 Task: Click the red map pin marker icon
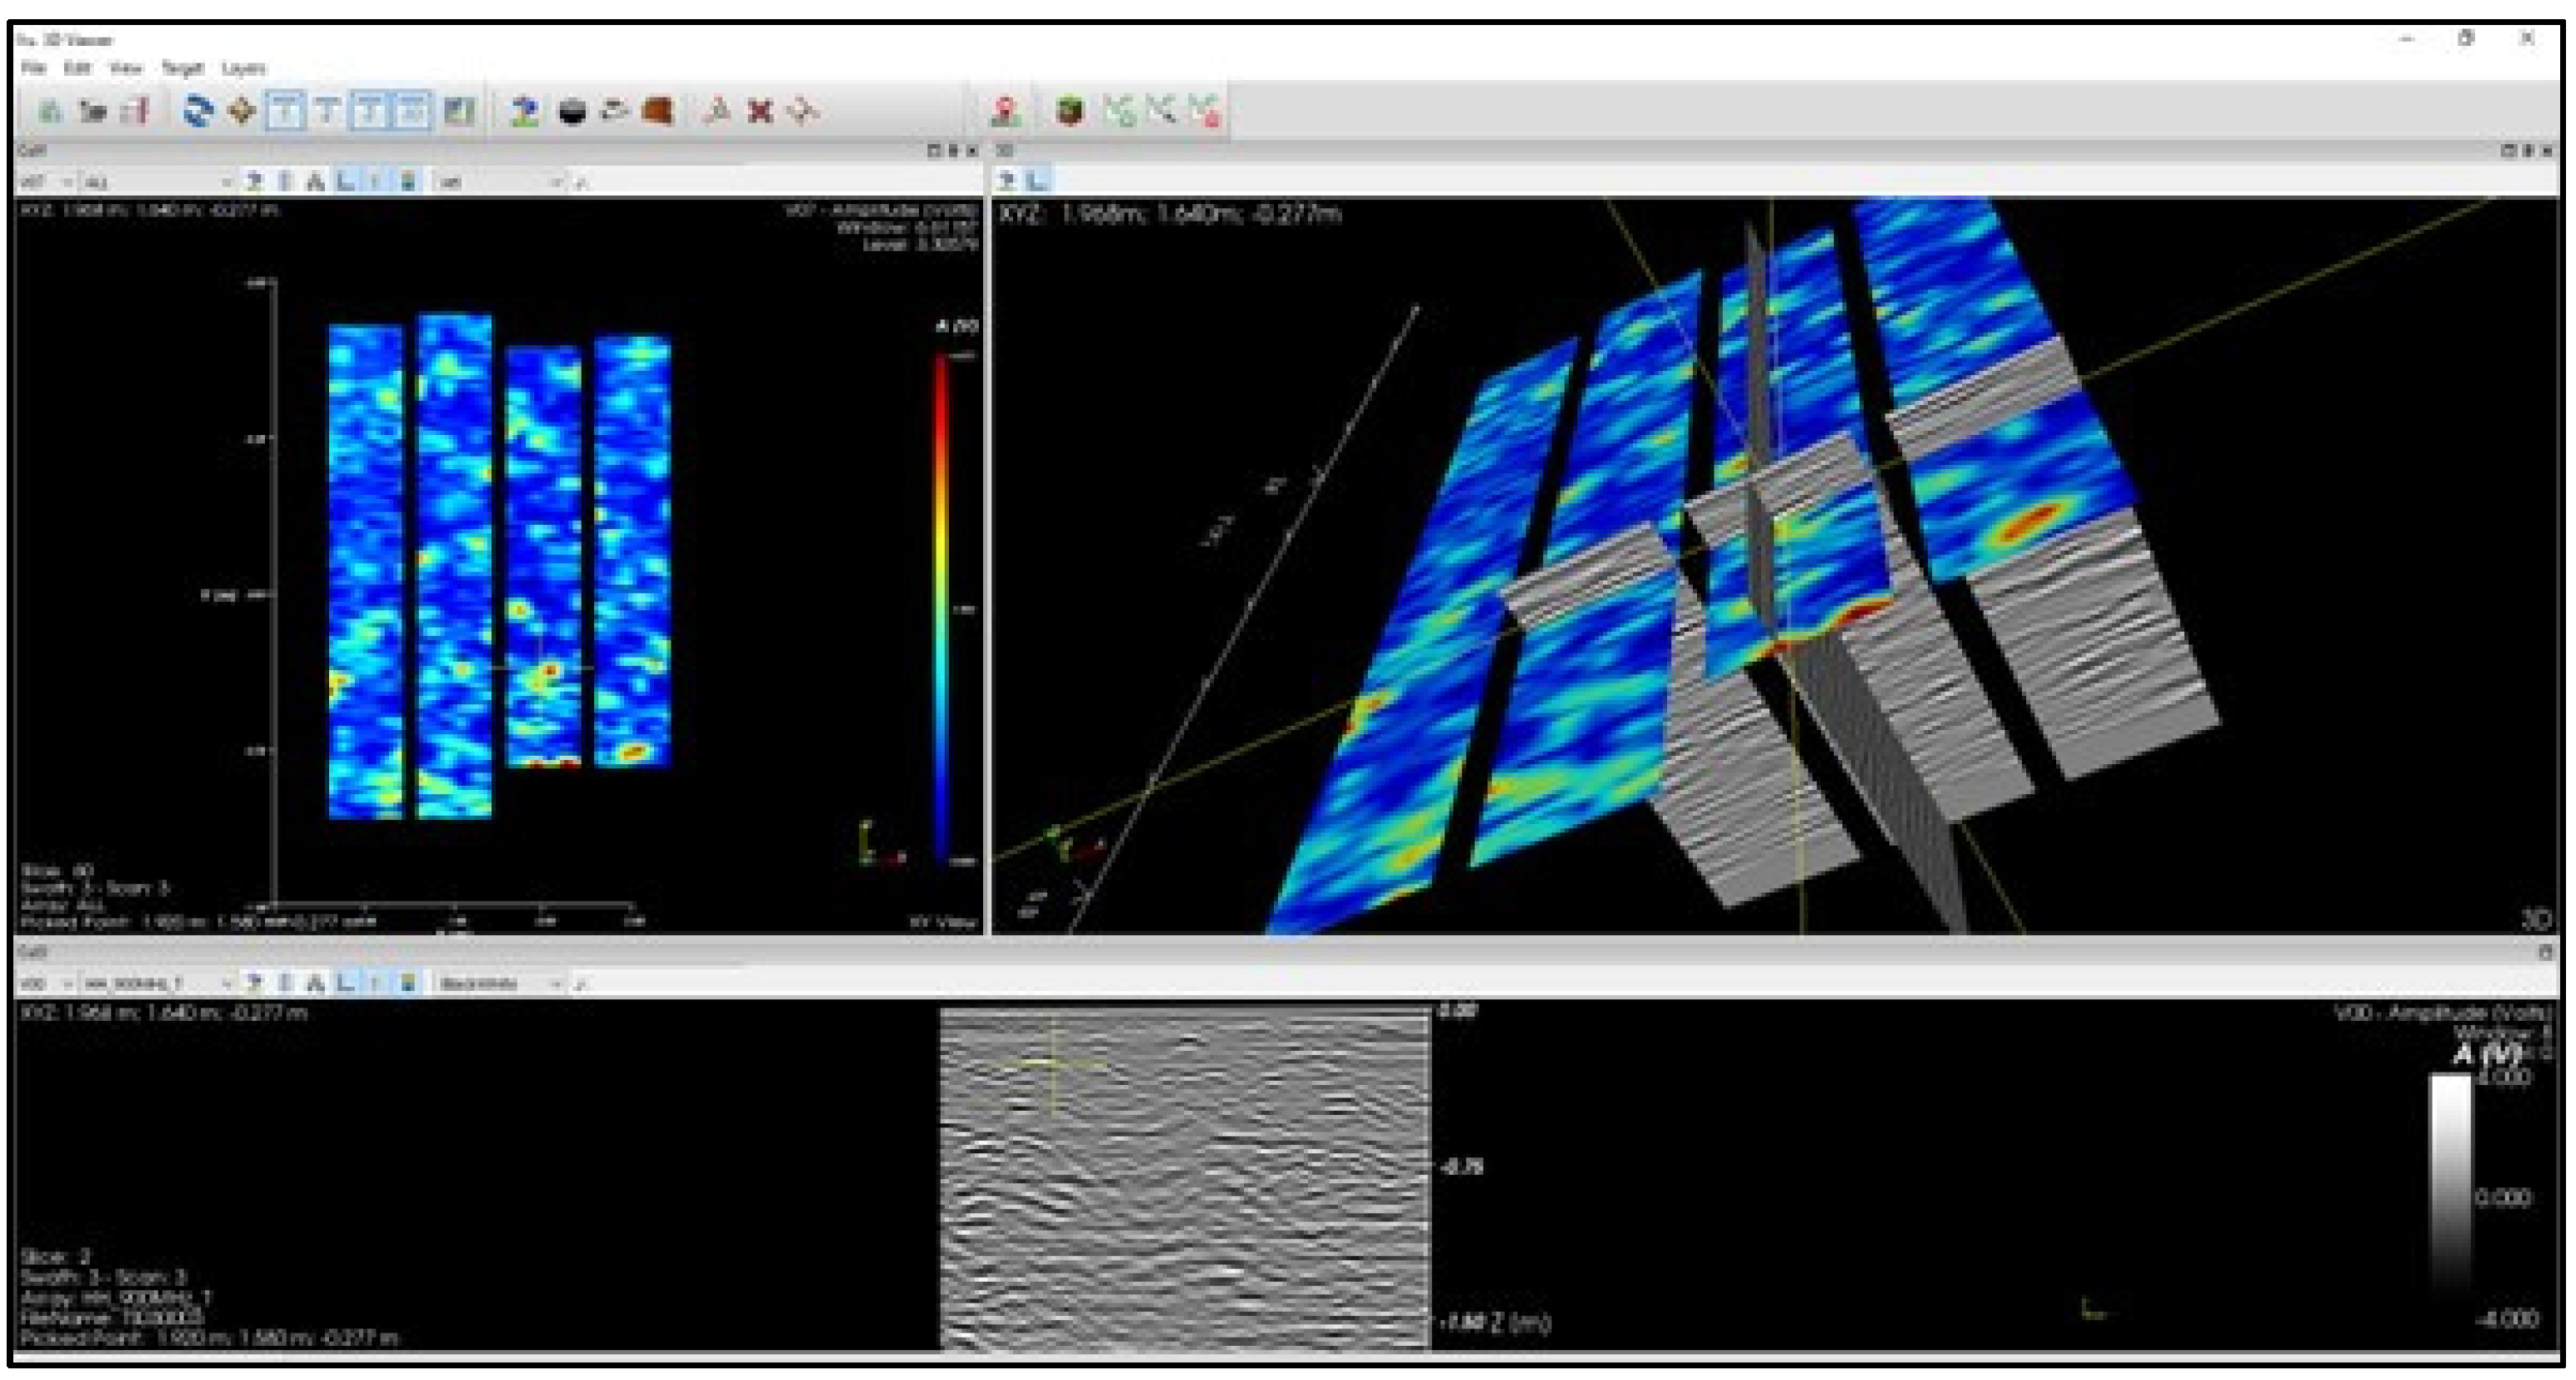pyautogui.click(x=1005, y=110)
